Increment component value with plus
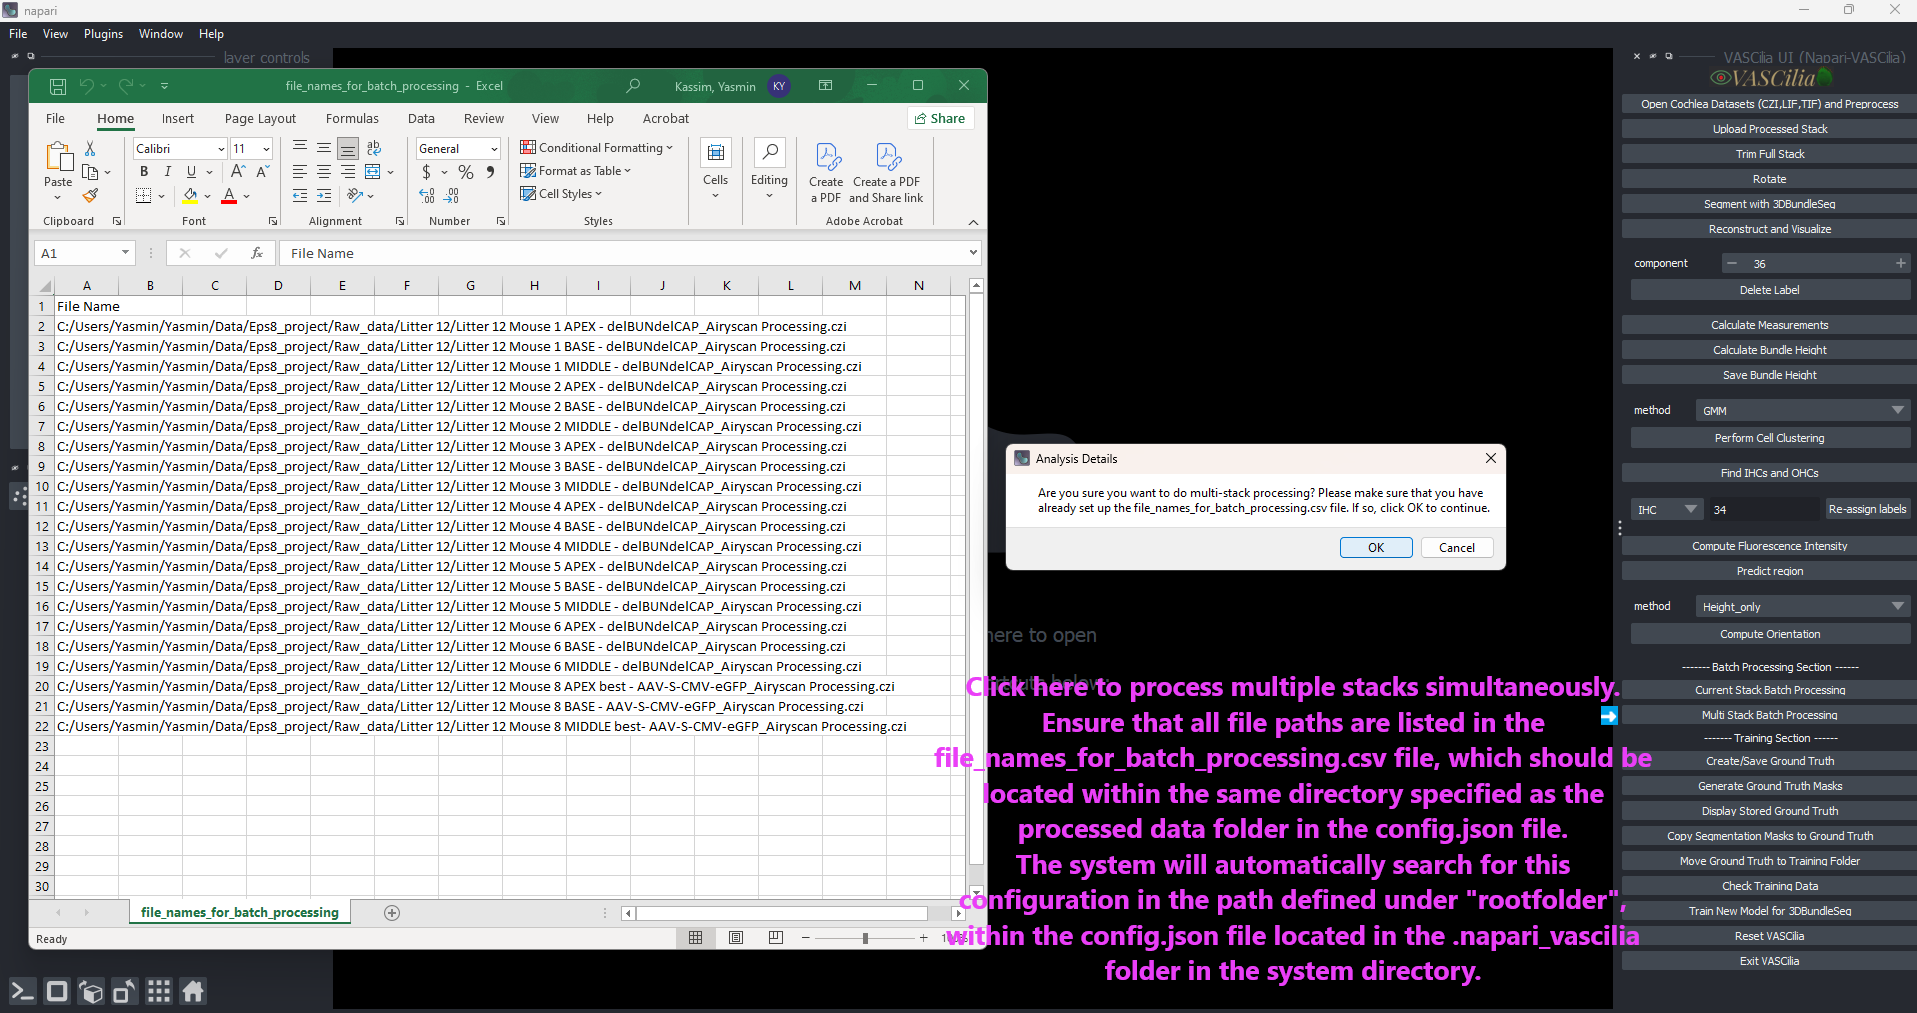Viewport: 1917px width, 1013px height. [1900, 263]
